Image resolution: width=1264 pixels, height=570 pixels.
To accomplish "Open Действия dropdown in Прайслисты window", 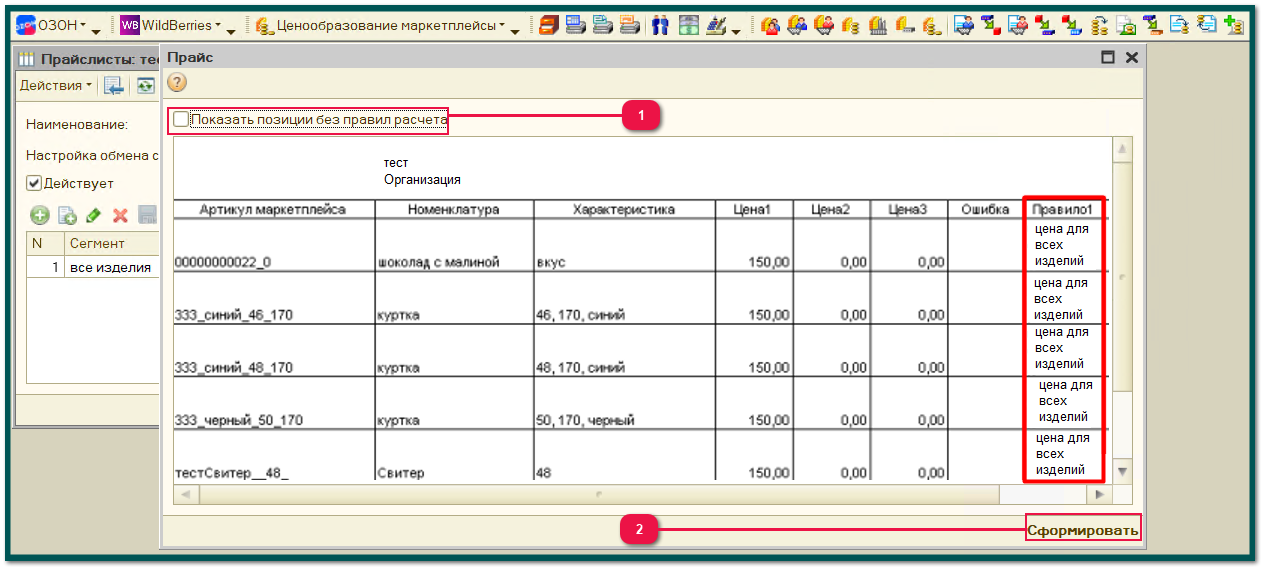I will click(x=56, y=86).
